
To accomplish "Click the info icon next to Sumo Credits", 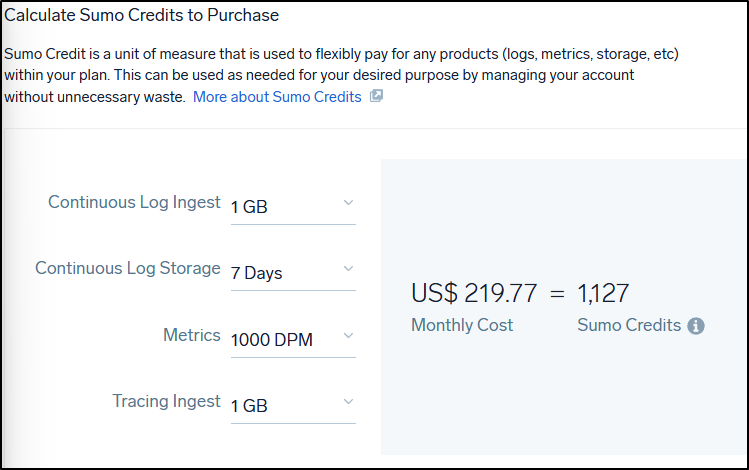I will [696, 326].
